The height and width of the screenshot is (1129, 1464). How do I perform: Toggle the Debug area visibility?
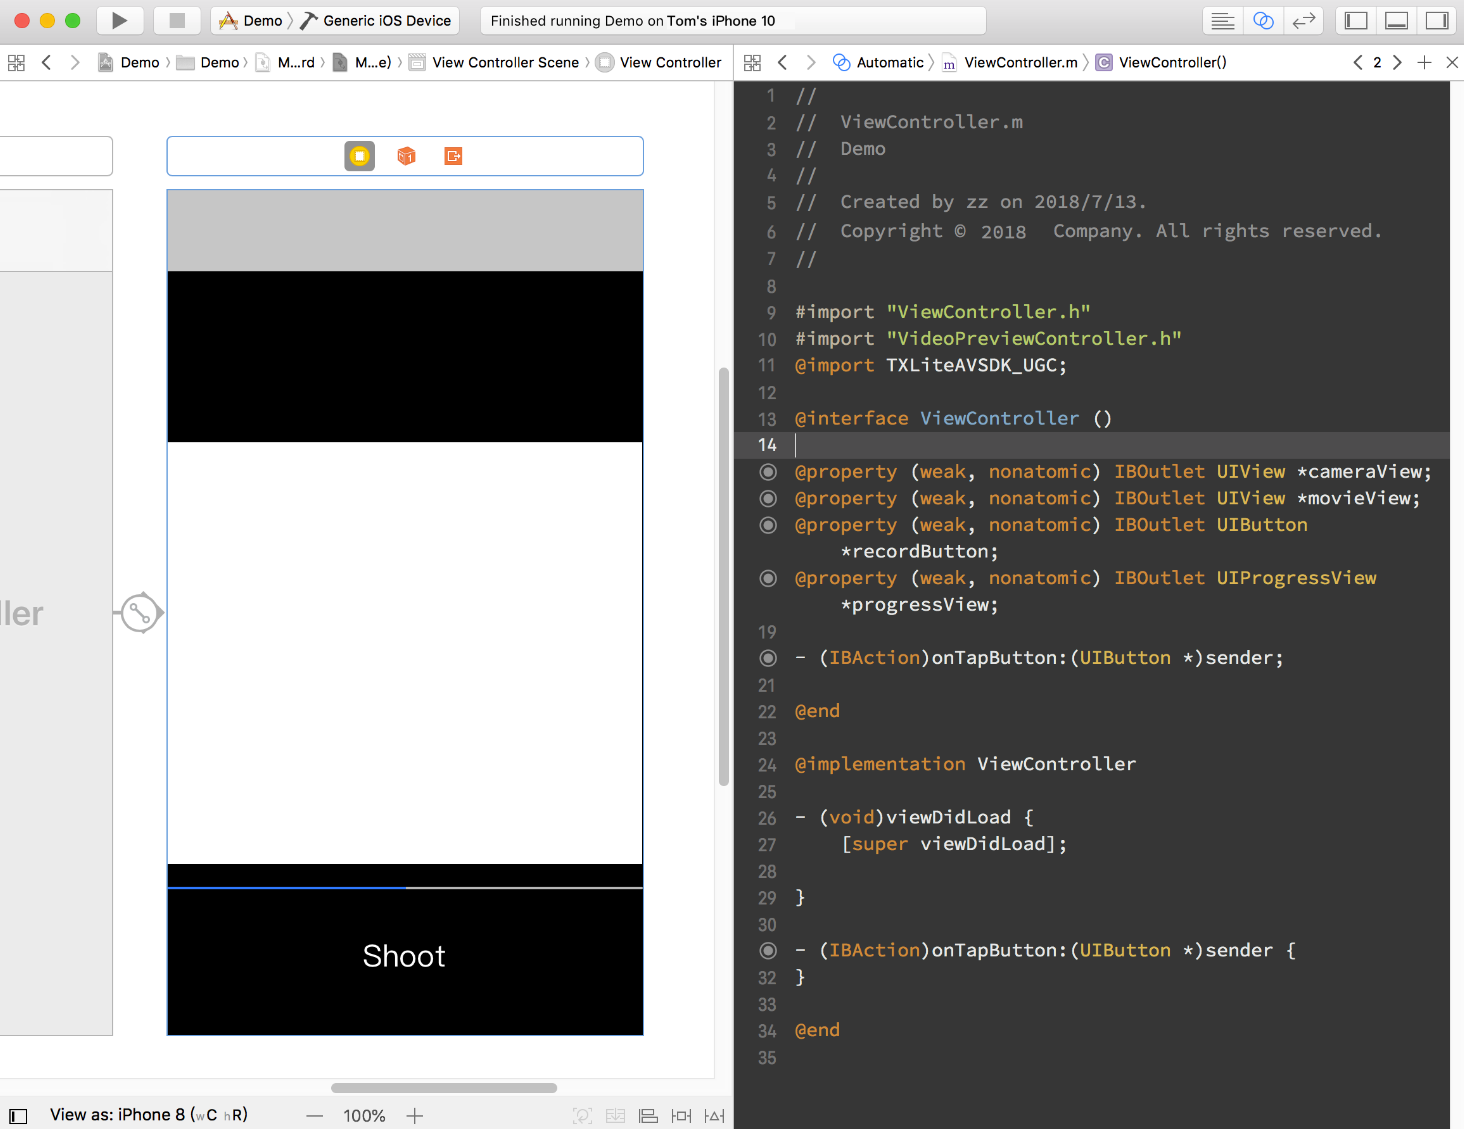(1396, 20)
